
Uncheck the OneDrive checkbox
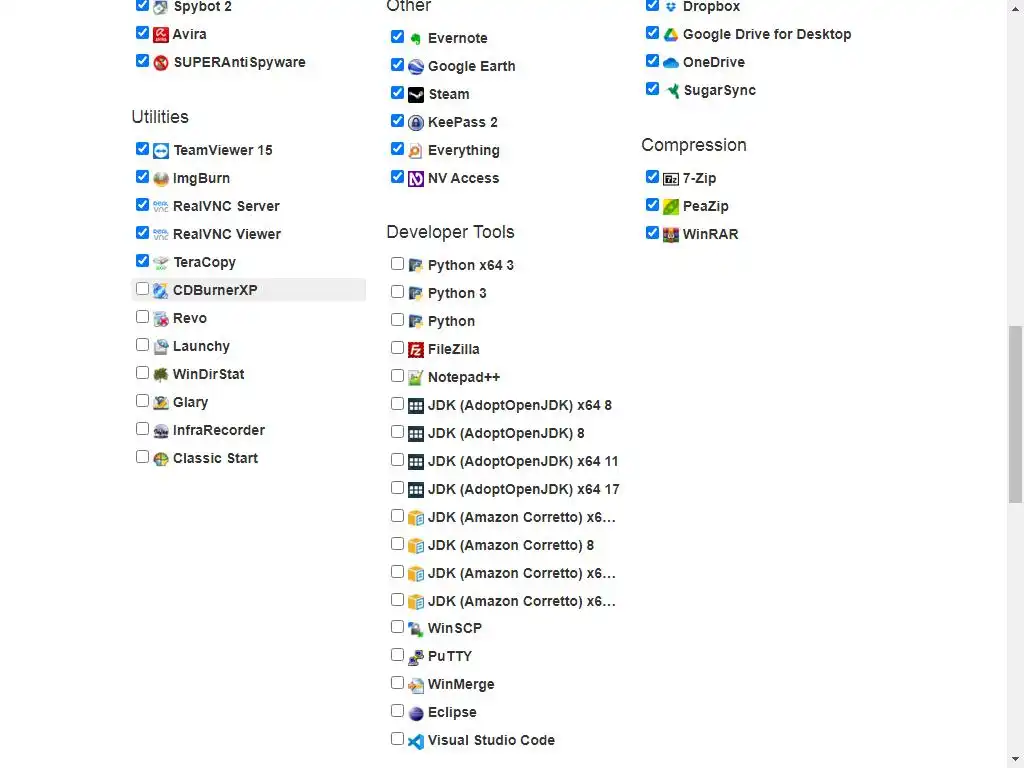pos(652,61)
